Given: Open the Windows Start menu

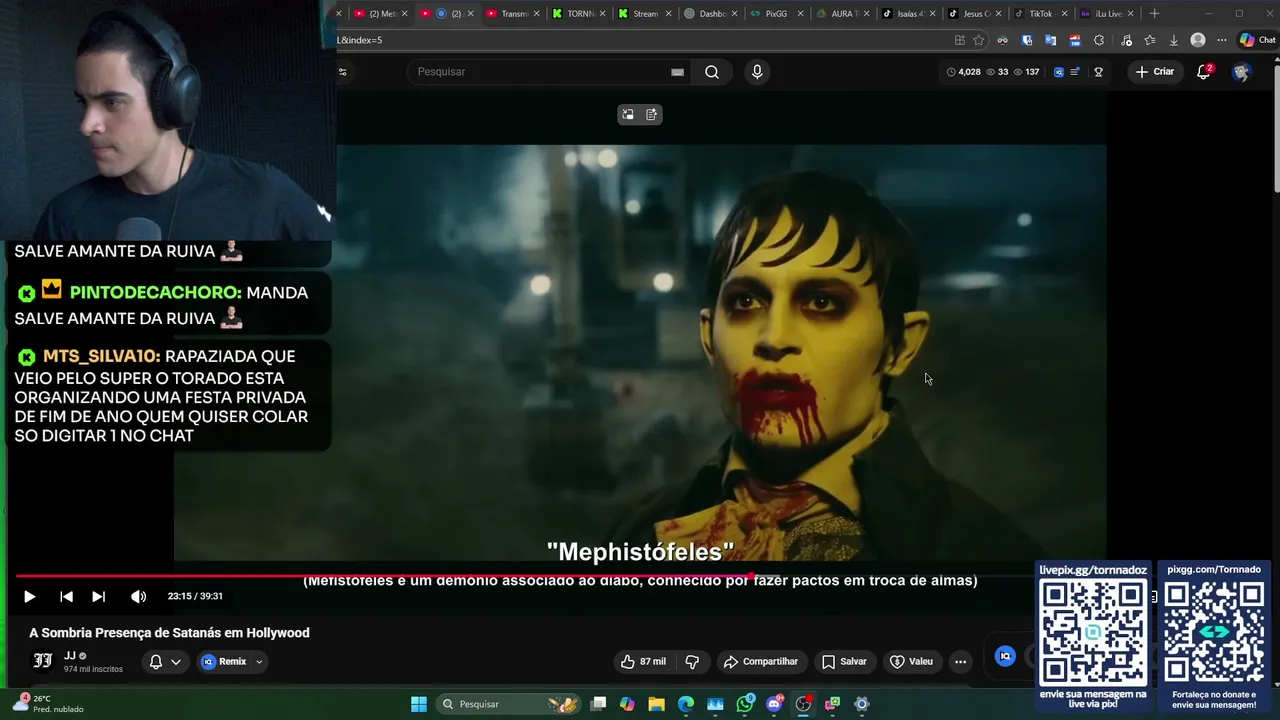Looking at the screenshot, I should (419, 704).
